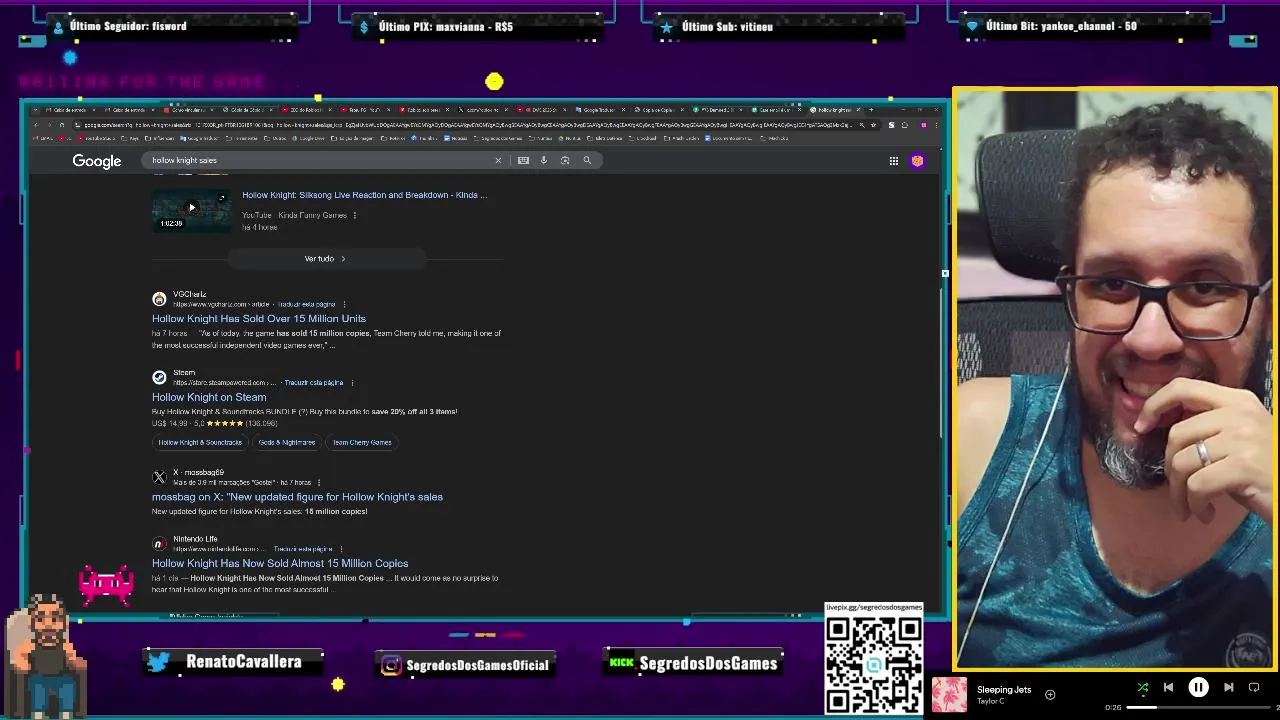Open the Google account avatar menu
The width and height of the screenshot is (1280, 720).
[x=917, y=161]
